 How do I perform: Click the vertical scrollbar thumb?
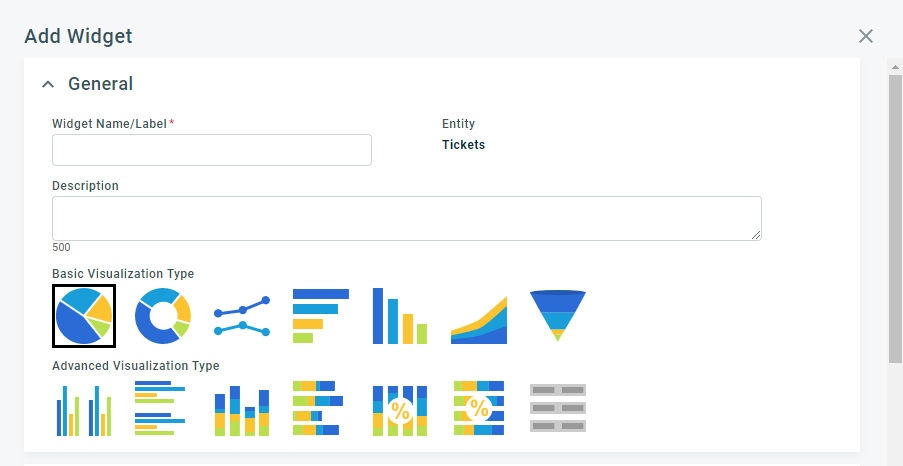(x=895, y=219)
